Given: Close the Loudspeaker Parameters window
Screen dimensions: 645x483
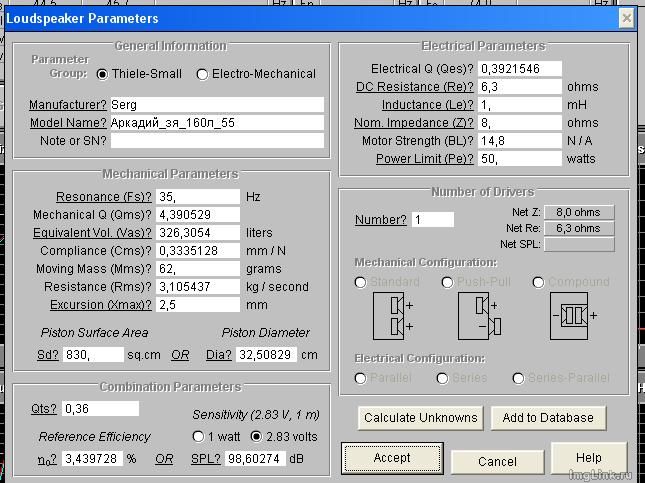Looking at the screenshot, I should coord(626,18).
